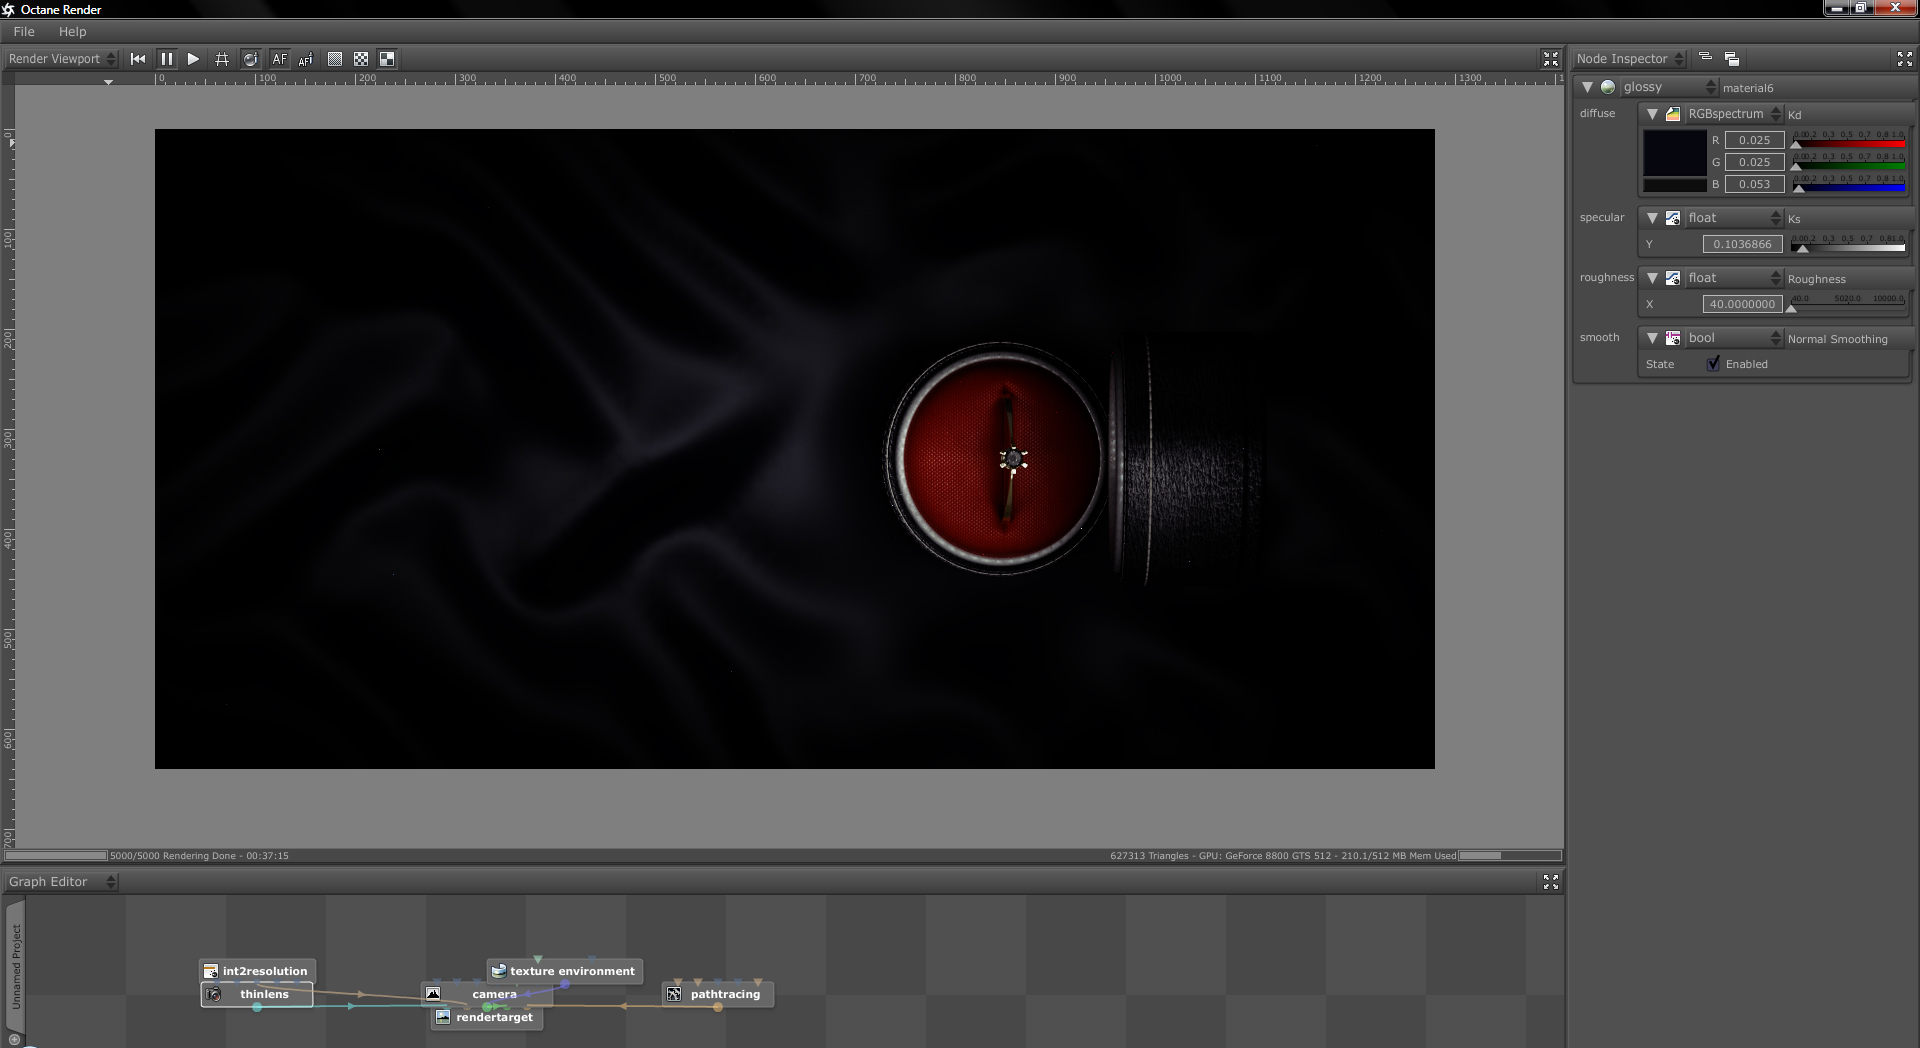Image resolution: width=1920 pixels, height=1048 pixels.
Task: Click the red channel slider
Action: click(1848, 140)
